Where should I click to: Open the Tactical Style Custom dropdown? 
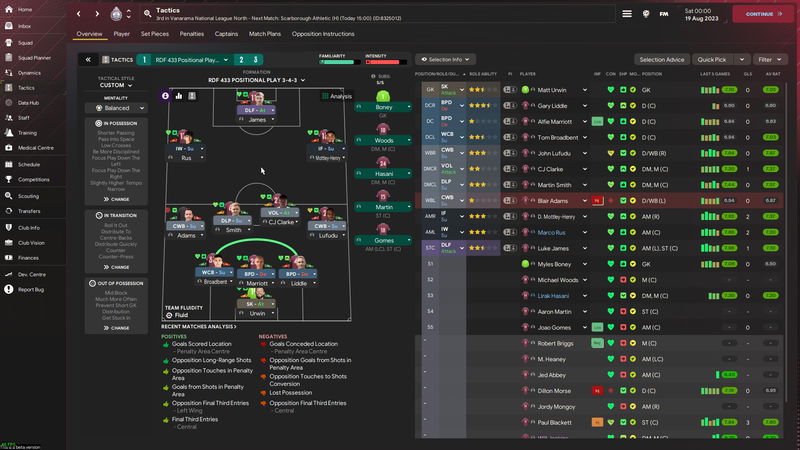click(x=116, y=85)
